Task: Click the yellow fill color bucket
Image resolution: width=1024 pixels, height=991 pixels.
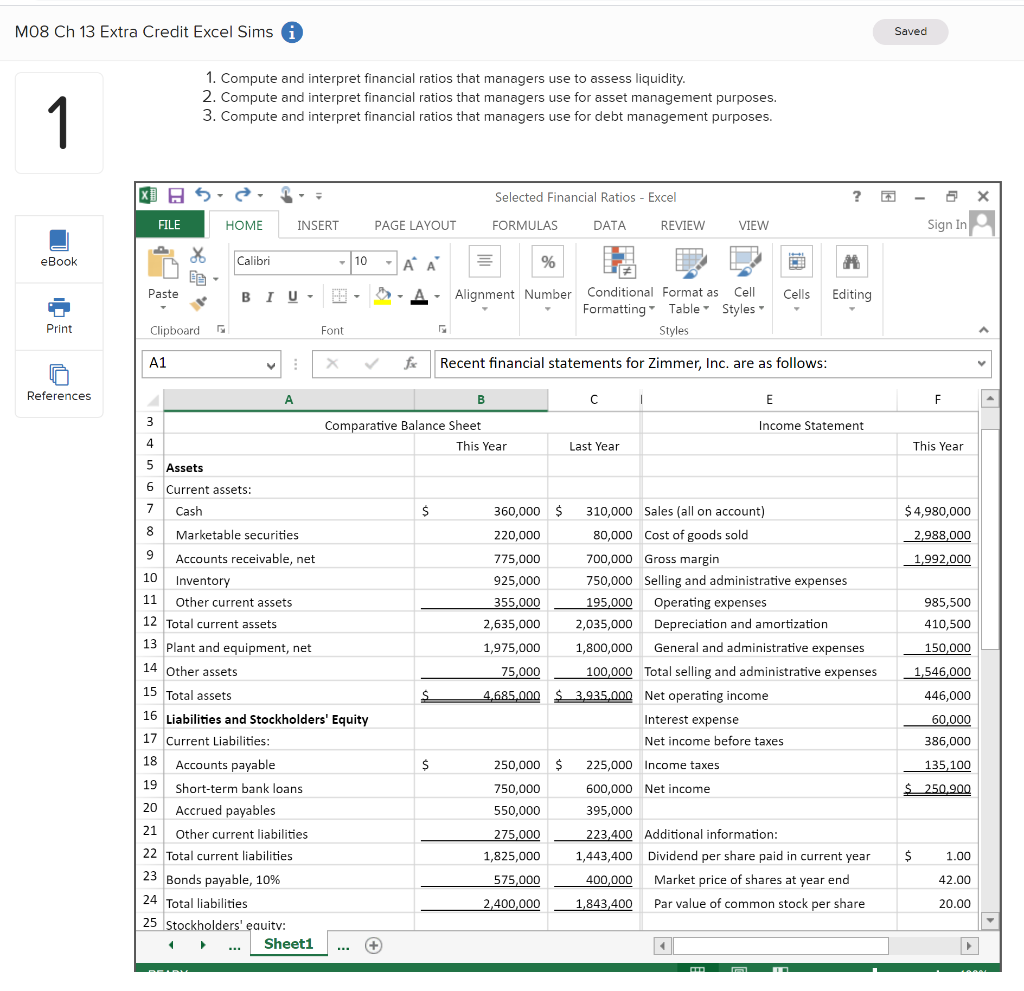Action: pos(383,297)
